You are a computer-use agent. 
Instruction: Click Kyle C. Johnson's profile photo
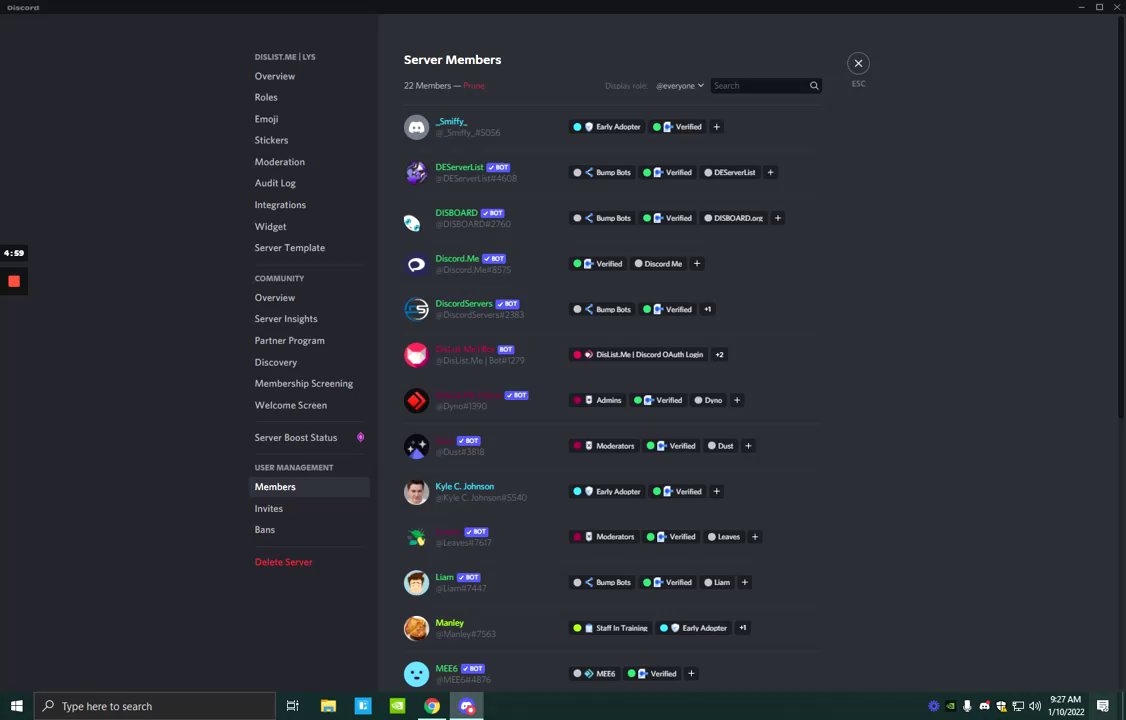(x=417, y=492)
